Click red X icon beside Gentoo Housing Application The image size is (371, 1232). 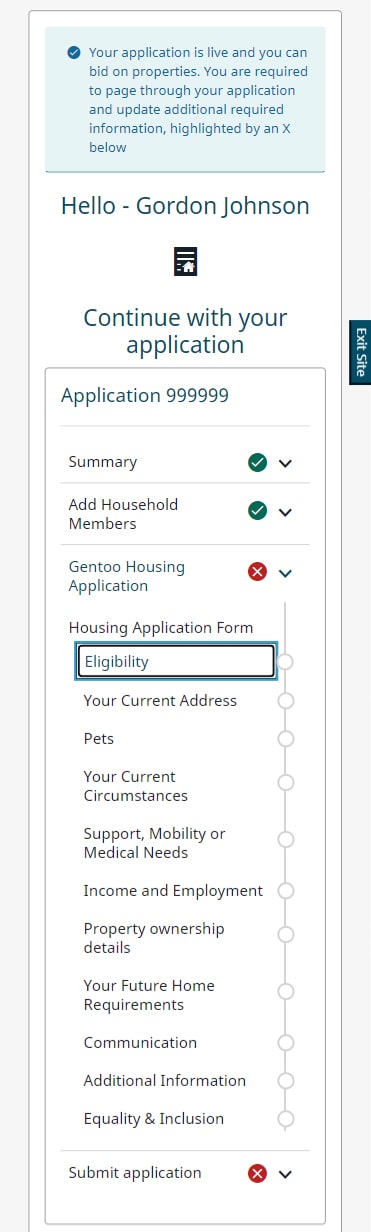click(257, 572)
